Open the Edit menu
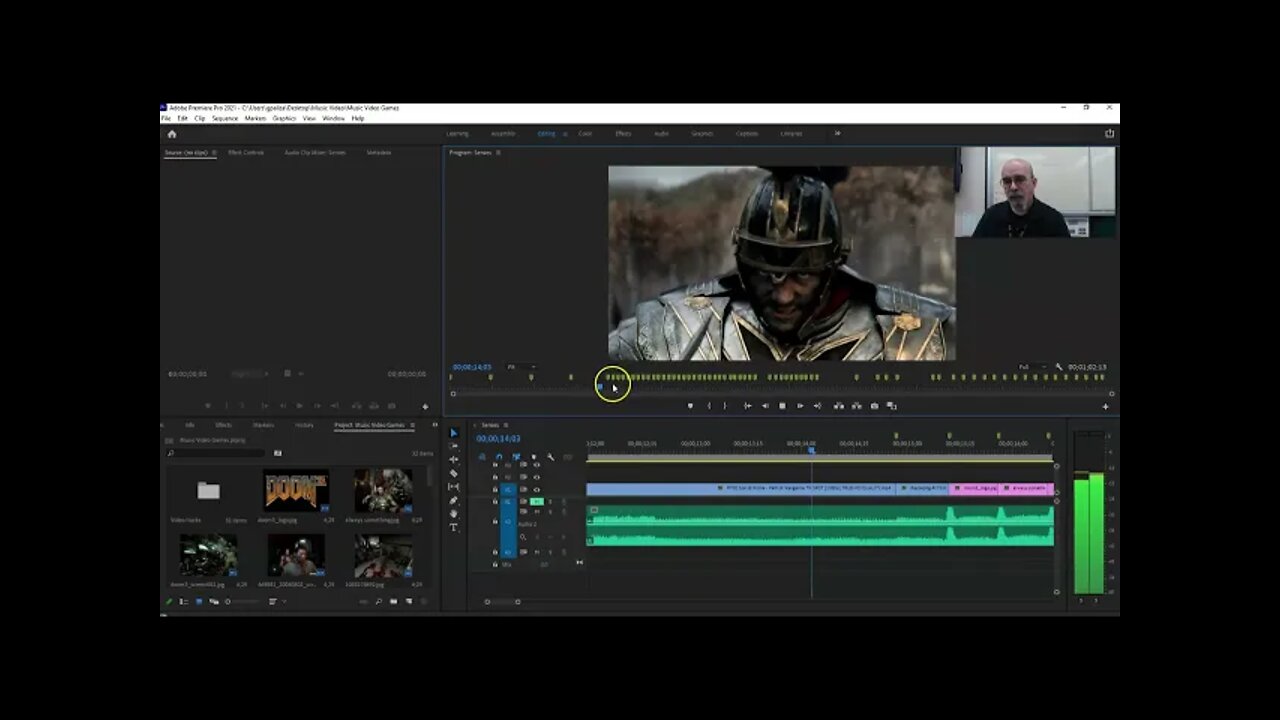Viewport: 1280px width, 720px height. click(183, 118)
